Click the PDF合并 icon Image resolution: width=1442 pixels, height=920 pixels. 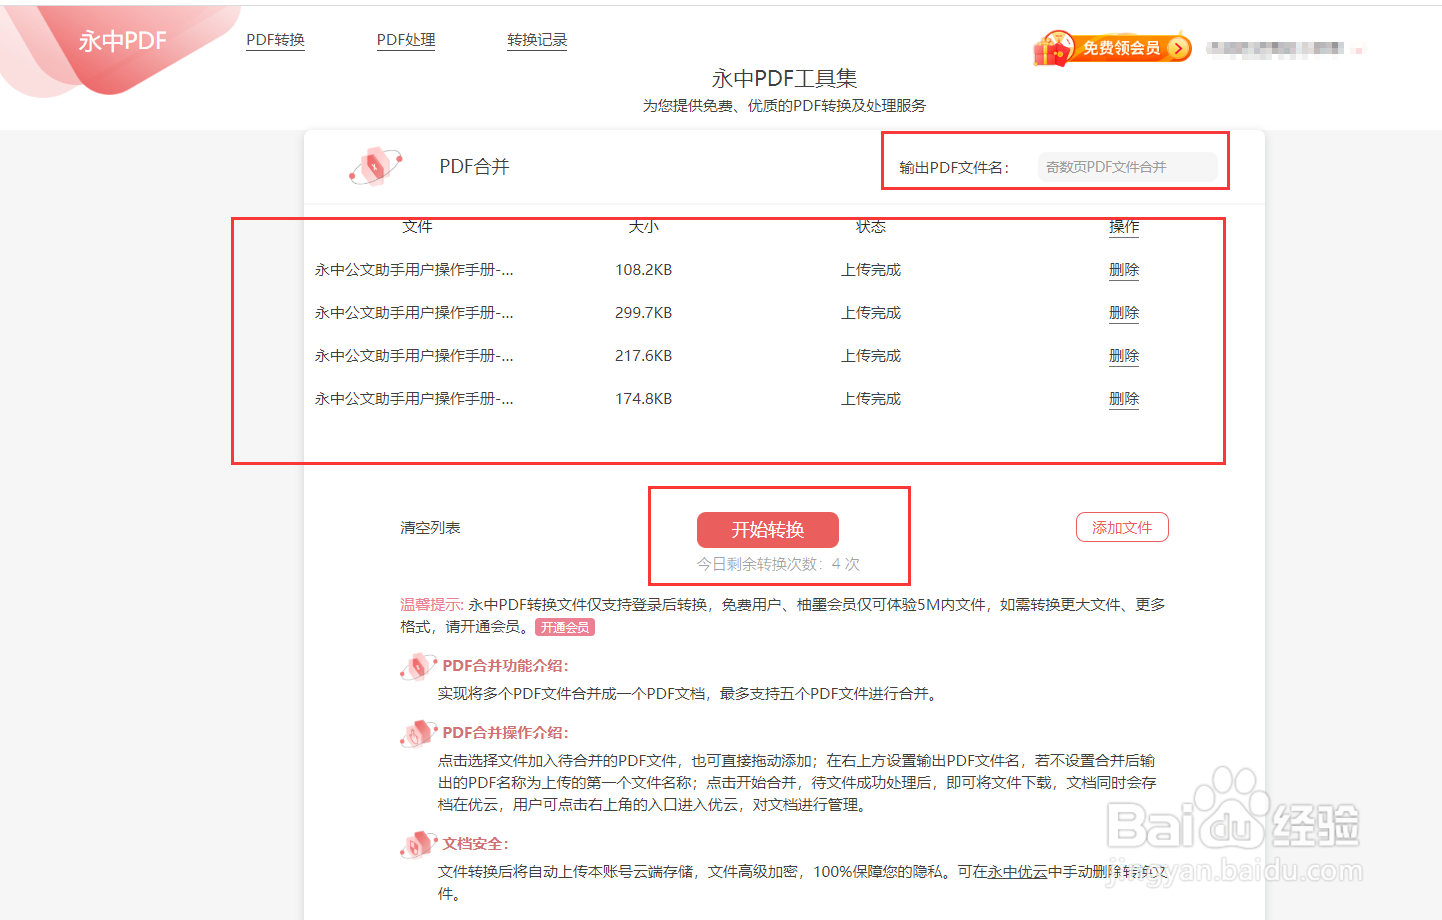coord(375,166)
